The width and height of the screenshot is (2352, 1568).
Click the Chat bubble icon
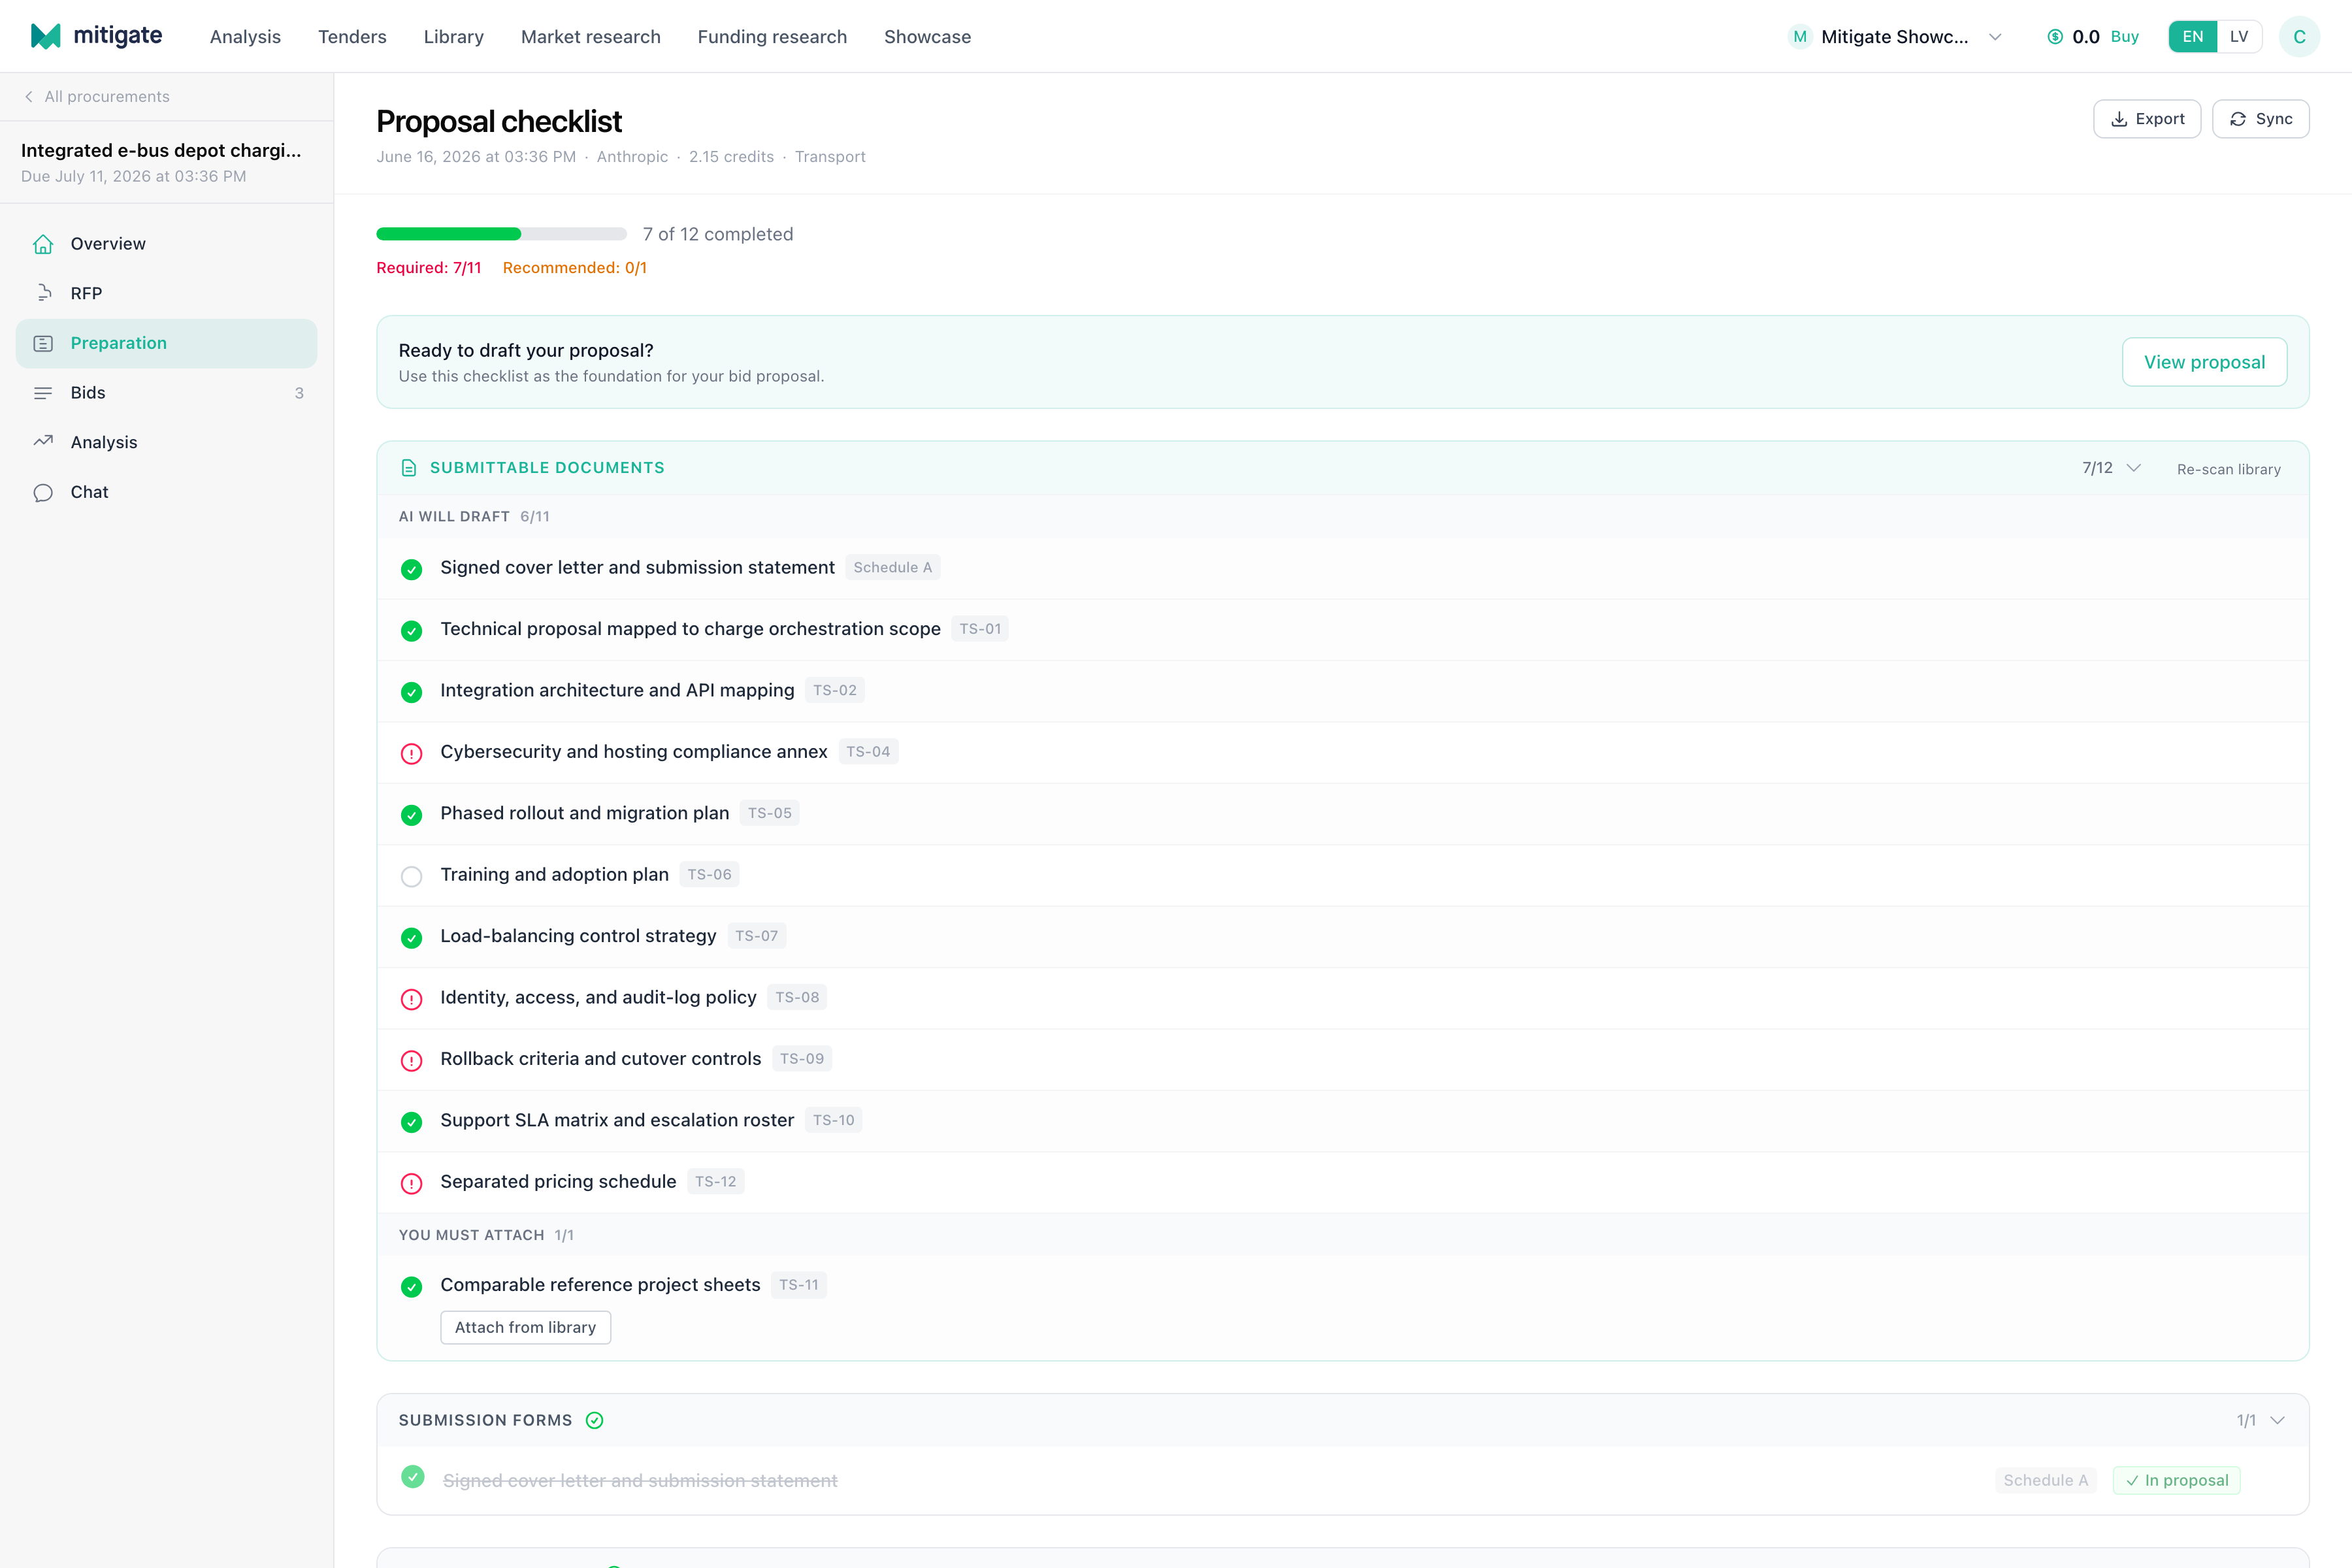tap(43, 492)
